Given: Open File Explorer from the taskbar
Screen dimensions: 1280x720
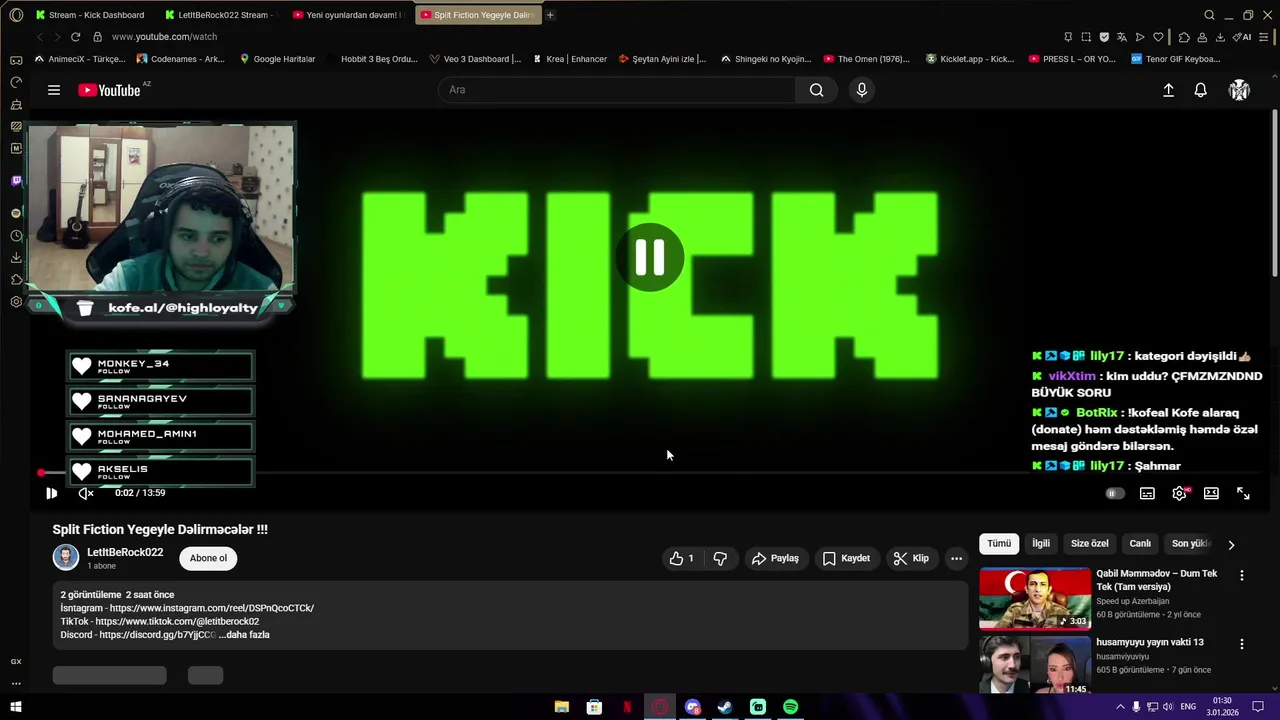Looking at the screenshot, I should [x=562, y=707].
